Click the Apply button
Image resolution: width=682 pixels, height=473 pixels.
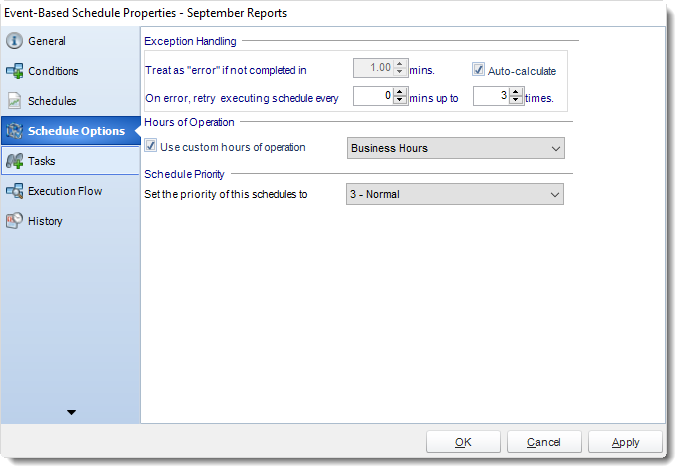625,442
